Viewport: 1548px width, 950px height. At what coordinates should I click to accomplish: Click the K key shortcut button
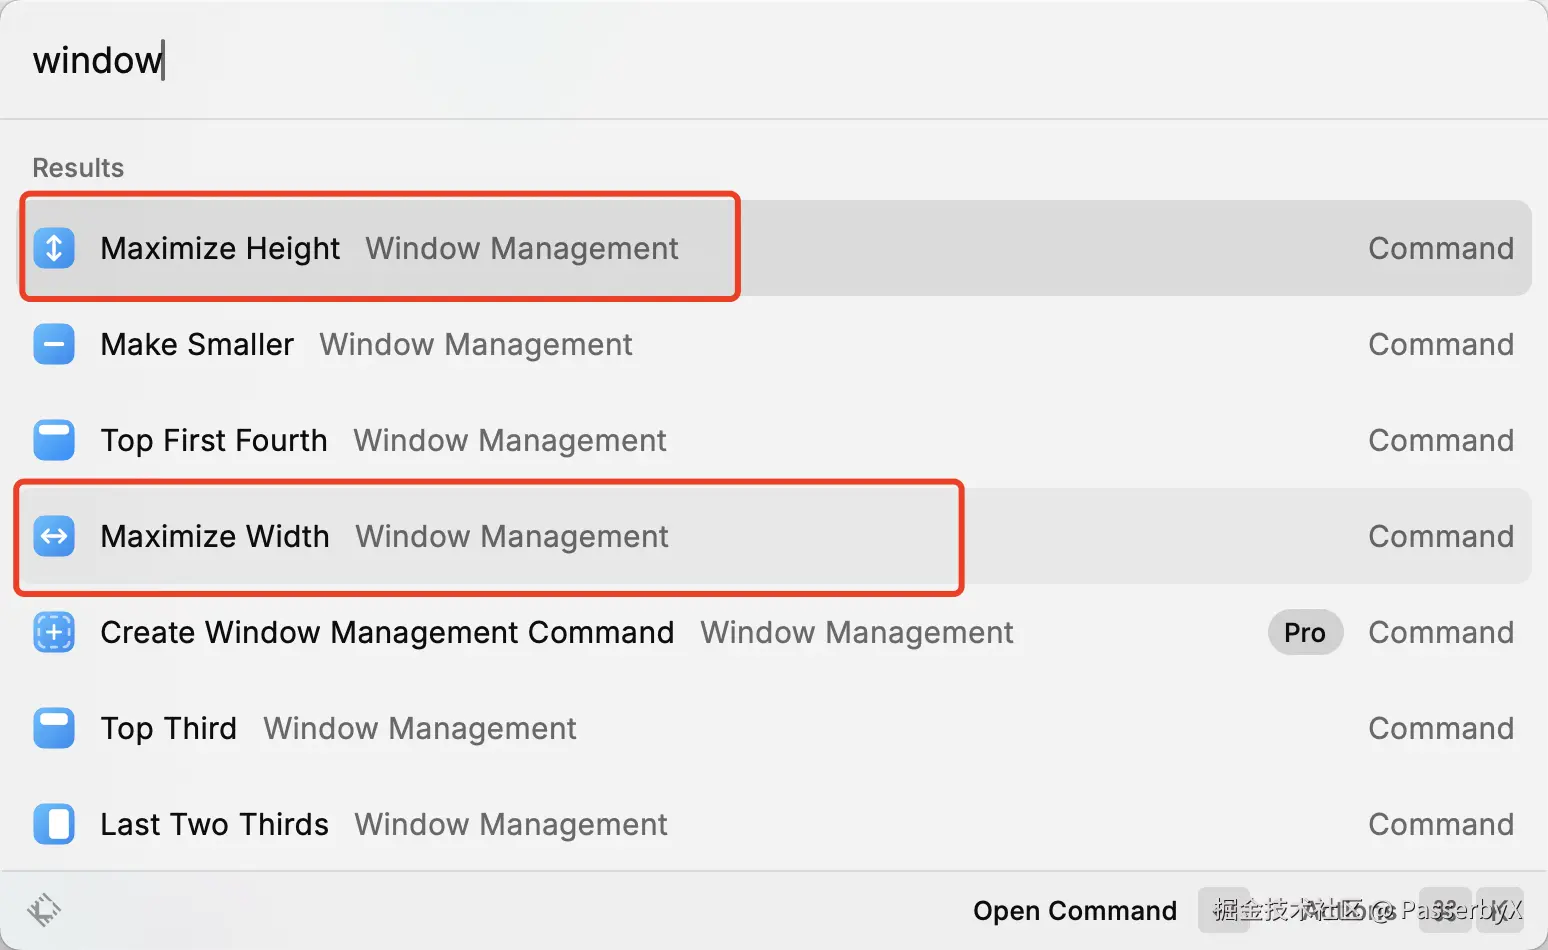point(1499,910)
